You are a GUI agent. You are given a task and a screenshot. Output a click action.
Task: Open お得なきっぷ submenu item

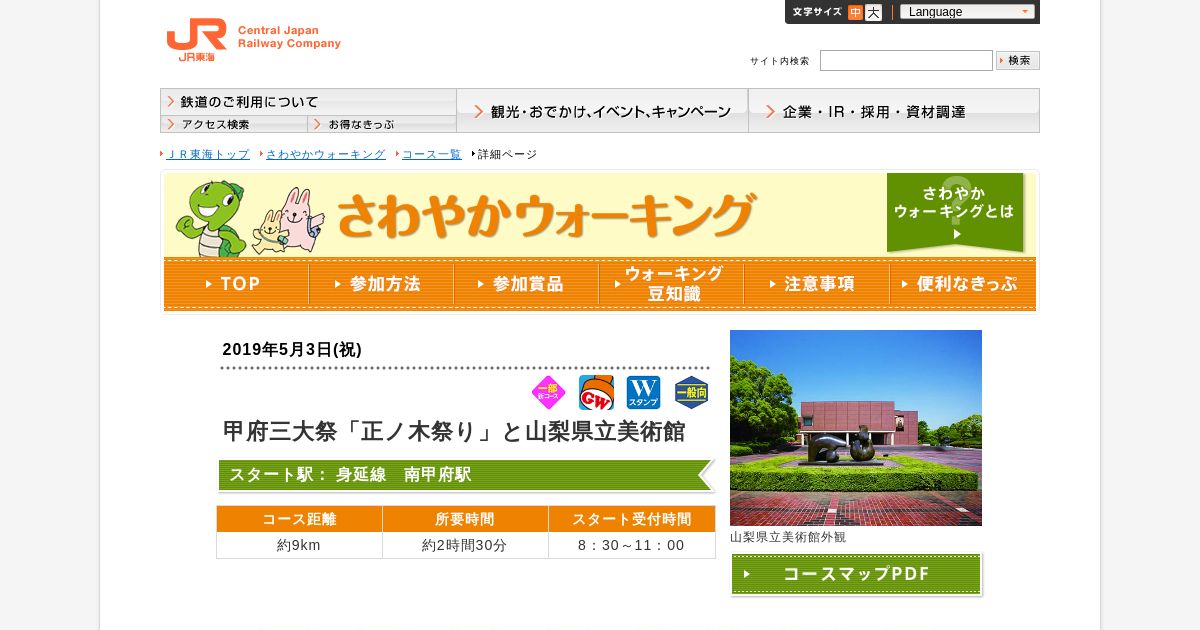pos(382,124)
